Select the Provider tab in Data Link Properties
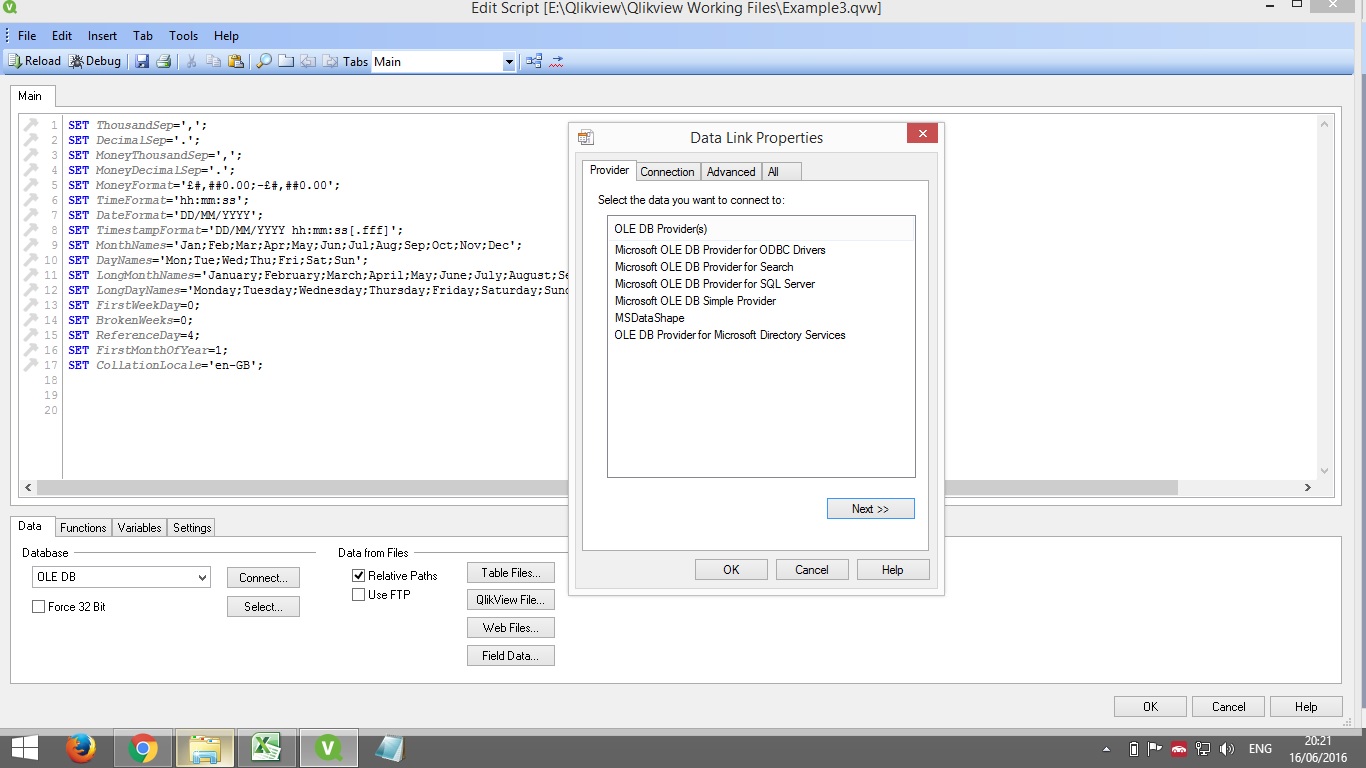This screenshot has height=768, width=1366. point(609,170)
